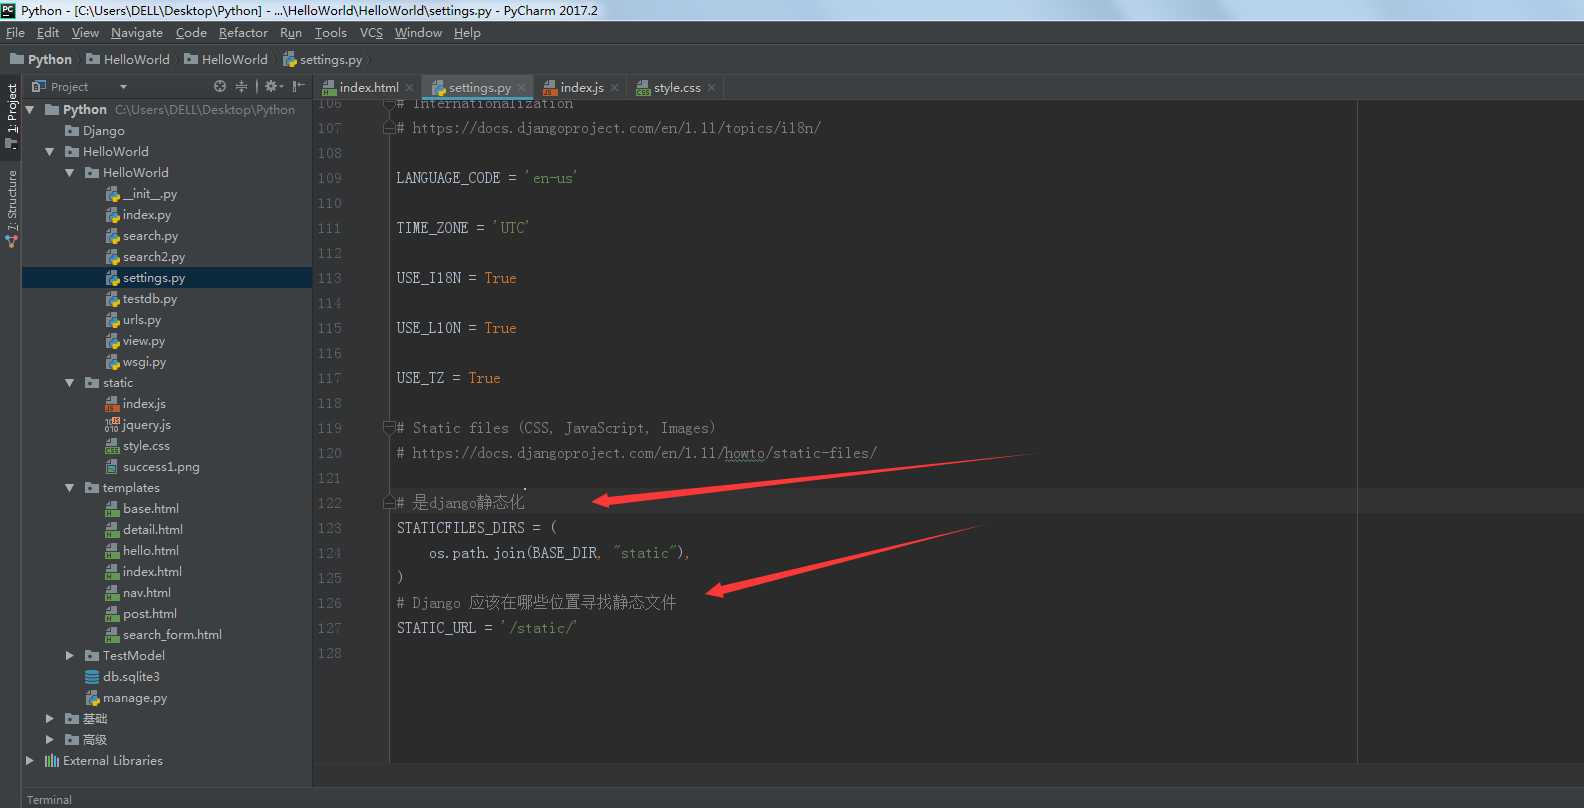Collapse the inner HelloWorld package
This screenshot has height=808, width=1584.
tap(70, 173)
